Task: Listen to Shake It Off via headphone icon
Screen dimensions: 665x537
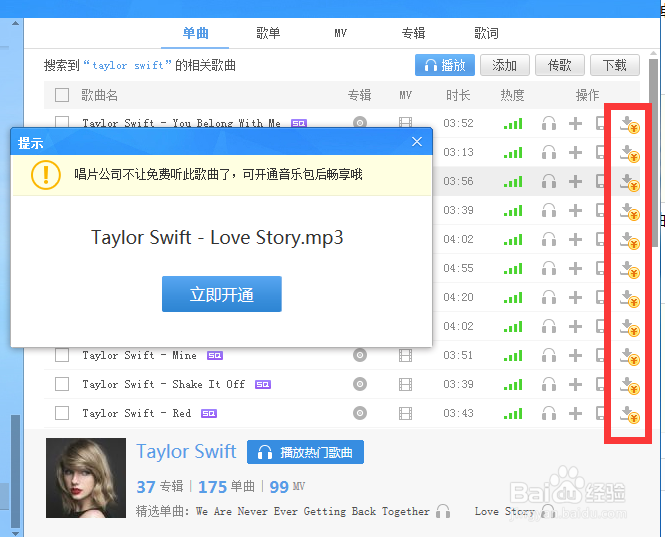Action: 549,384
